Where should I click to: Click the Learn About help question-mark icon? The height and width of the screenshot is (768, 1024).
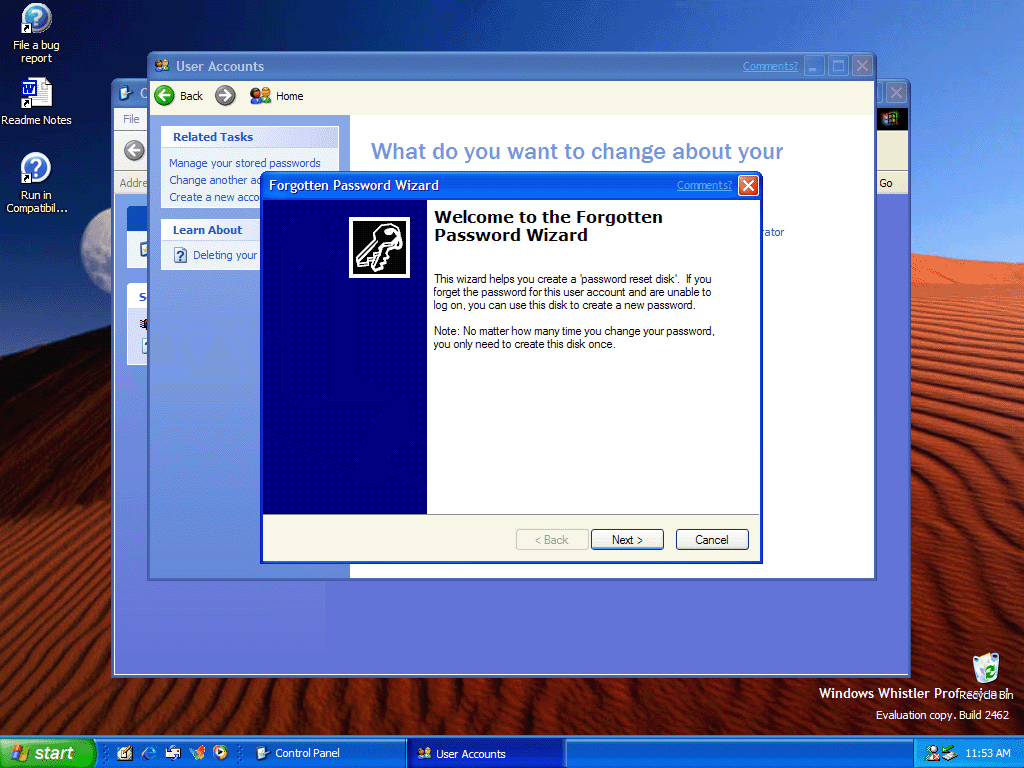(x=180, y=255)
